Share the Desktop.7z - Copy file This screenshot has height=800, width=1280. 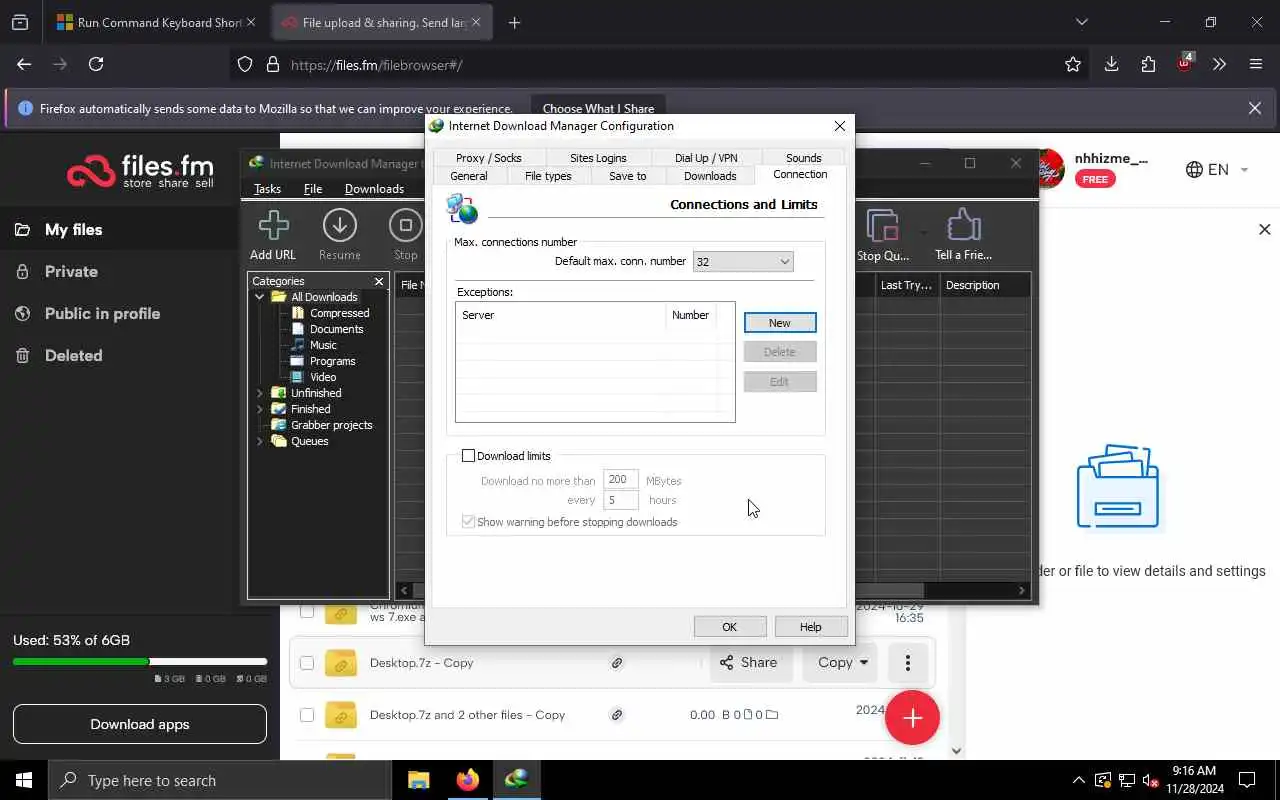pos(749,662)
